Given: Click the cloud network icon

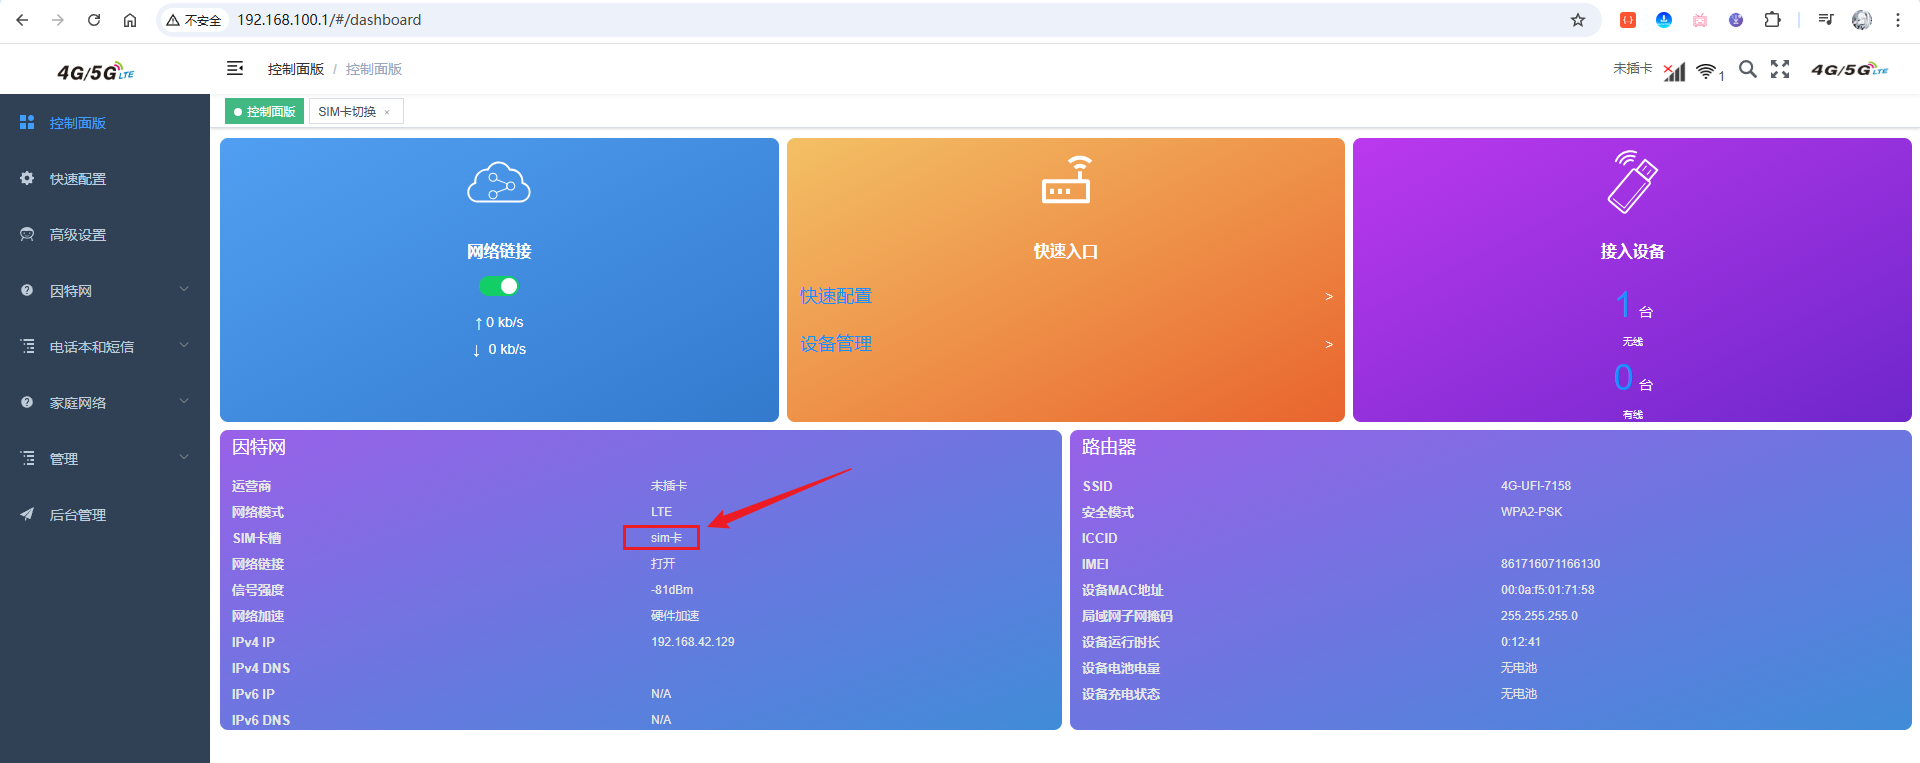Looking at the screenshot, I should [x=498, y=183].
